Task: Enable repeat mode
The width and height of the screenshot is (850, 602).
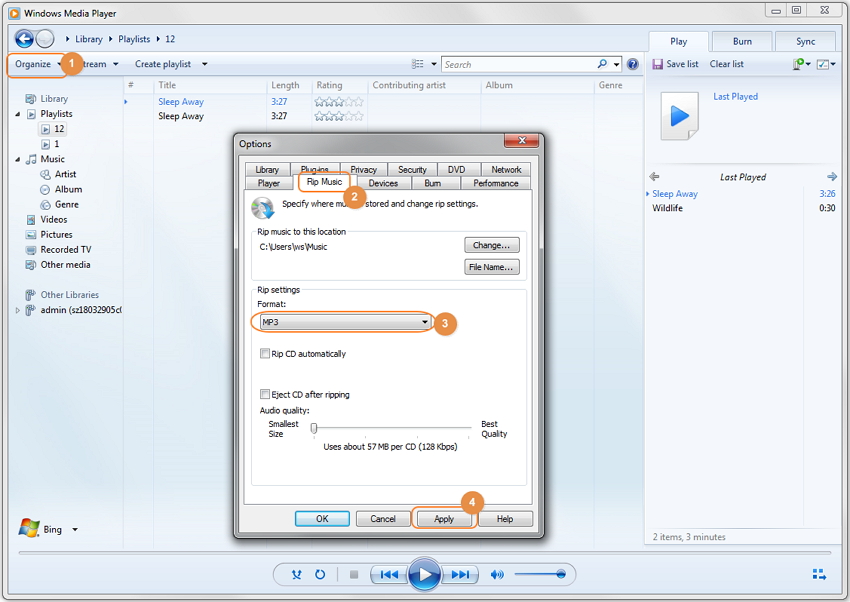Action: click(319, 574)
